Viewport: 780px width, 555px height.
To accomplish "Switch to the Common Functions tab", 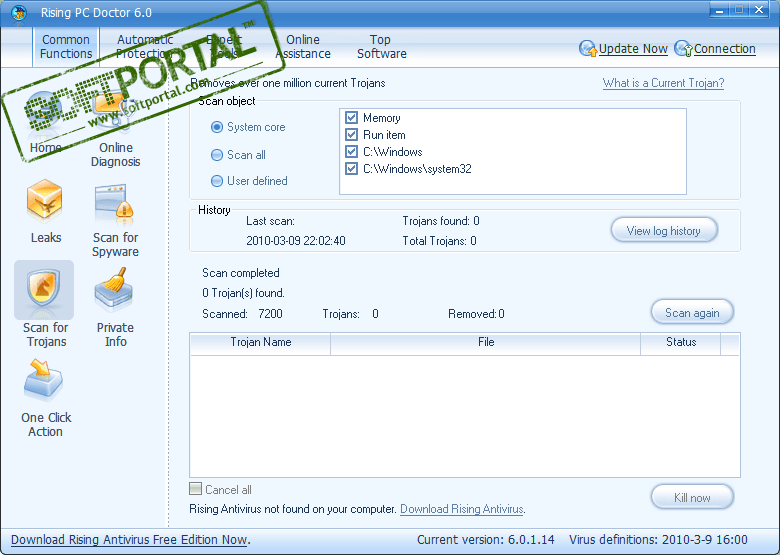I will click(66, 47).
